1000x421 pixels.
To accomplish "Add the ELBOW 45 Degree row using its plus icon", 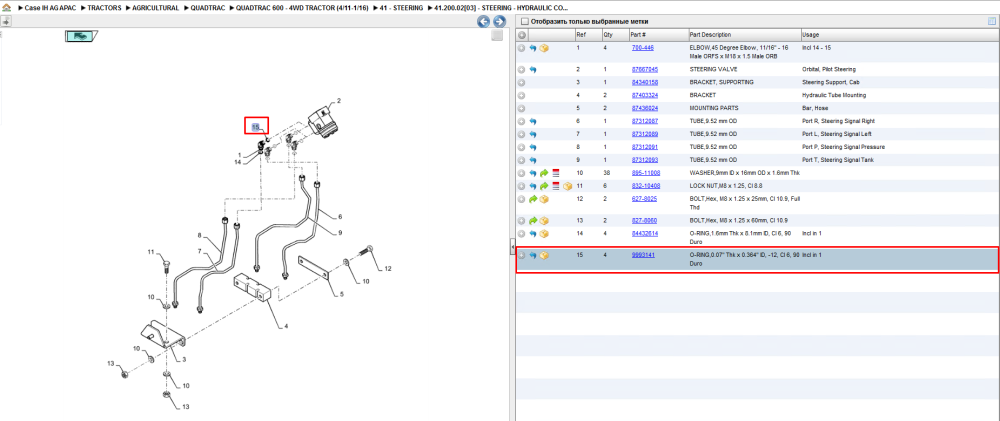I will click(521, 48).
